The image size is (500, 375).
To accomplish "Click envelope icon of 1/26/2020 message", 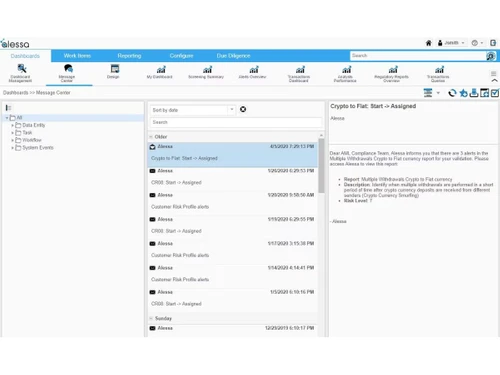I will coord(152,171).
